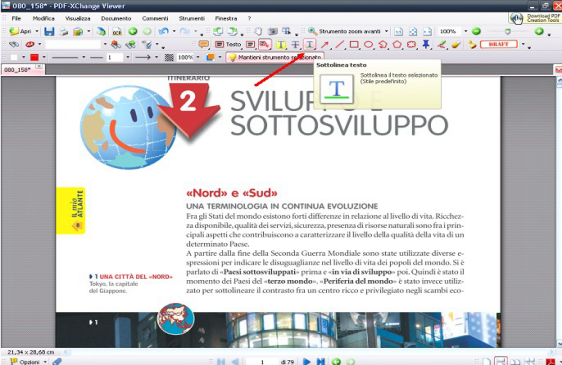This screenshot has width=562, height=365.
Task: Click the OCR page icon
Action: pyautogui.click(x=117, y=32)
